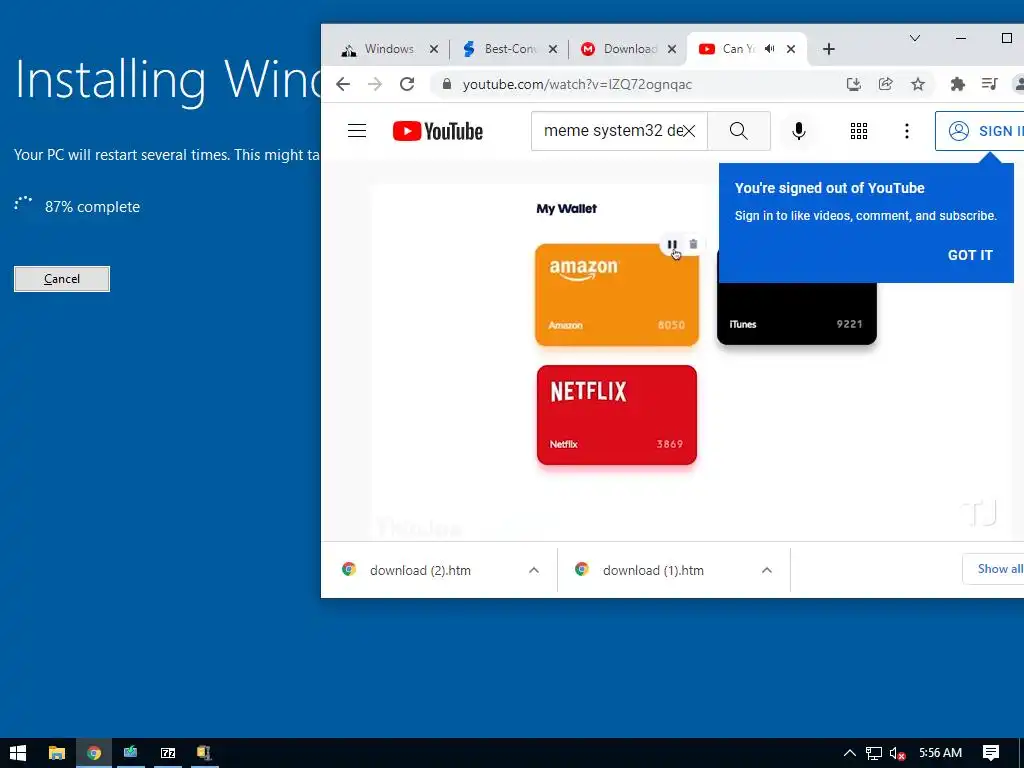Open the 7-Zip taskbar icon

click(x=168, y=753)
